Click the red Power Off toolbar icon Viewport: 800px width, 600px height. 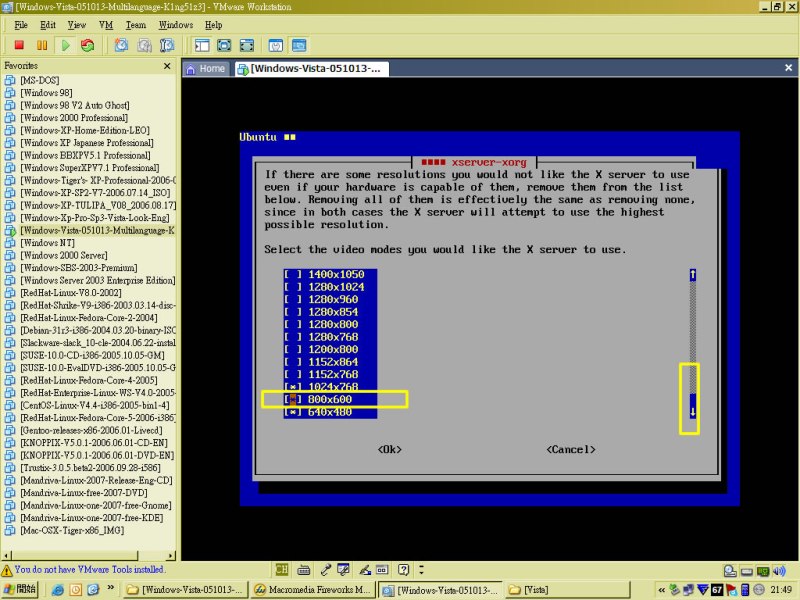(19, 45)
